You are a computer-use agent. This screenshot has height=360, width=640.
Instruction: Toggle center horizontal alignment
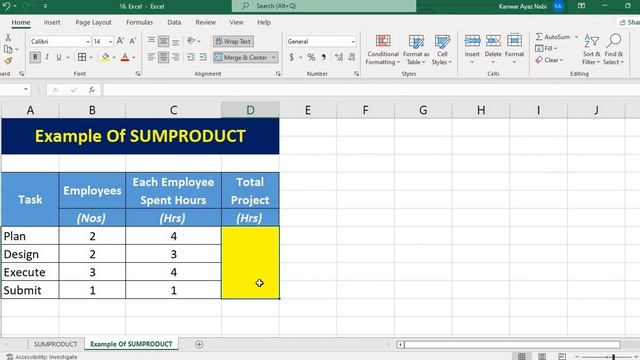pos(163,58)
